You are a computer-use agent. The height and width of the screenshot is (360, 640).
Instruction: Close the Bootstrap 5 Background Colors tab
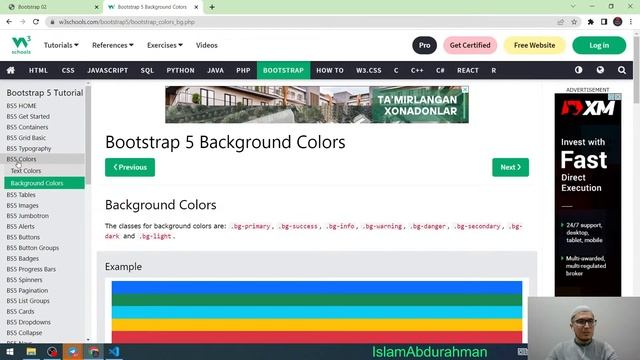[x=196, y=7]
